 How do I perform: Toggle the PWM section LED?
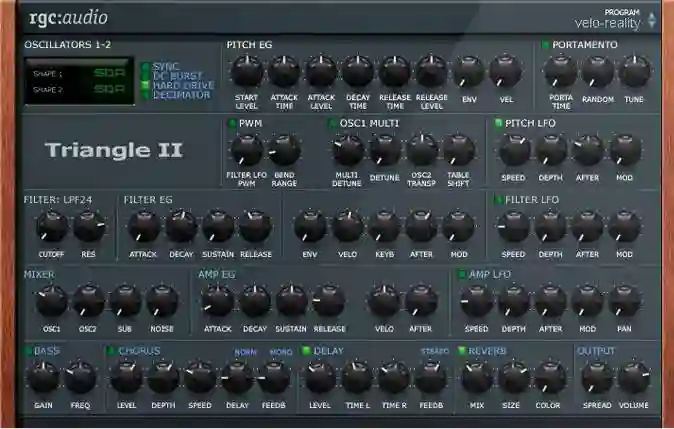(x=232, y=123)
